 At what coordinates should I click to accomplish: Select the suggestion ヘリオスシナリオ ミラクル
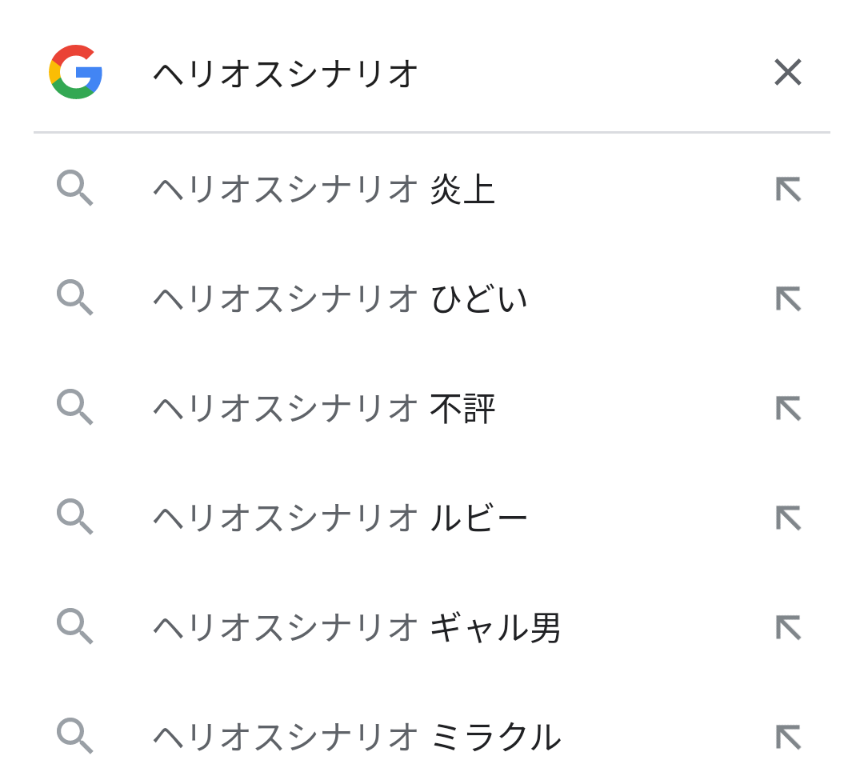pyautogui.click(x=356, y=738)
